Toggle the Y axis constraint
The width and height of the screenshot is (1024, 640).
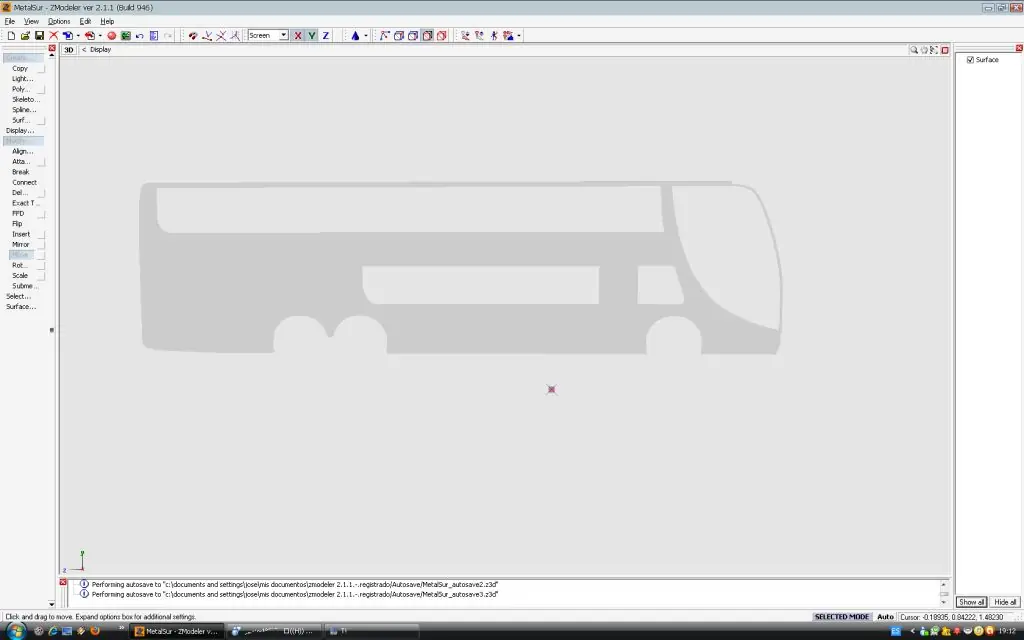pyautogui.click(x=312, y=35)
